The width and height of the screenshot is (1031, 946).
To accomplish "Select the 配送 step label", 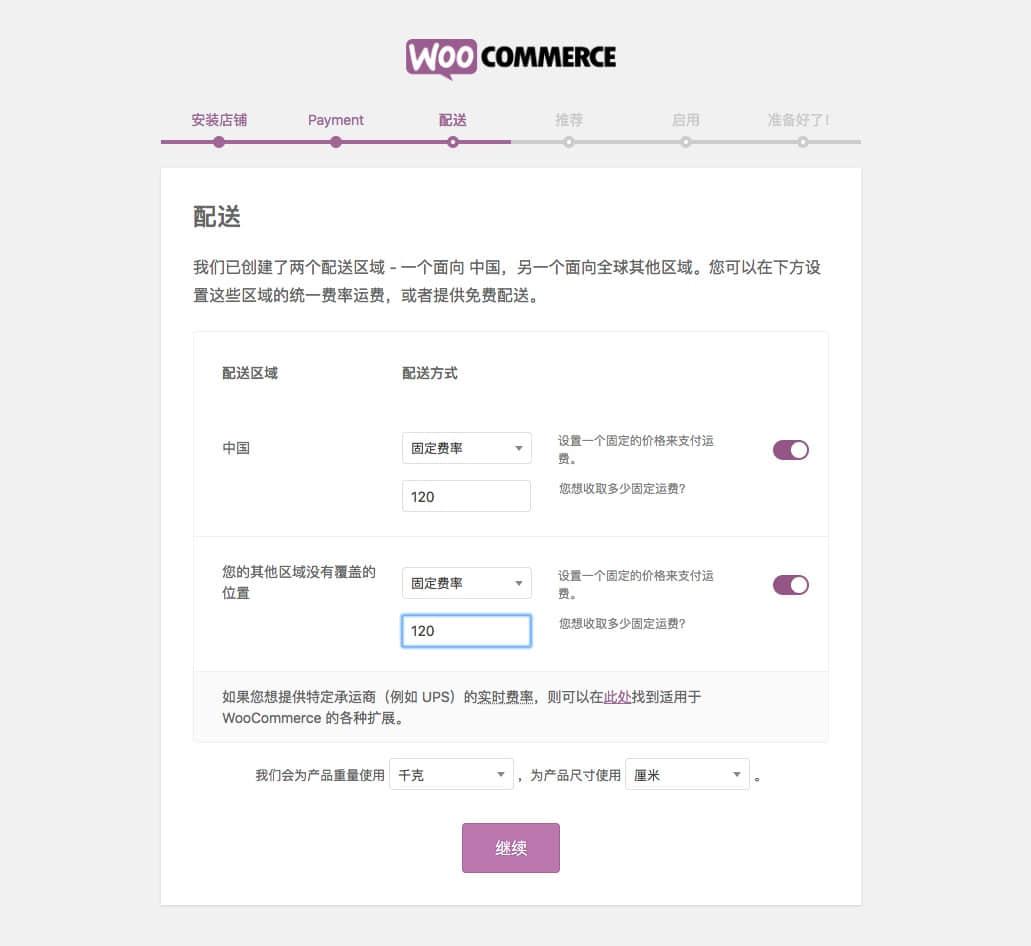I will pos(453,120).
